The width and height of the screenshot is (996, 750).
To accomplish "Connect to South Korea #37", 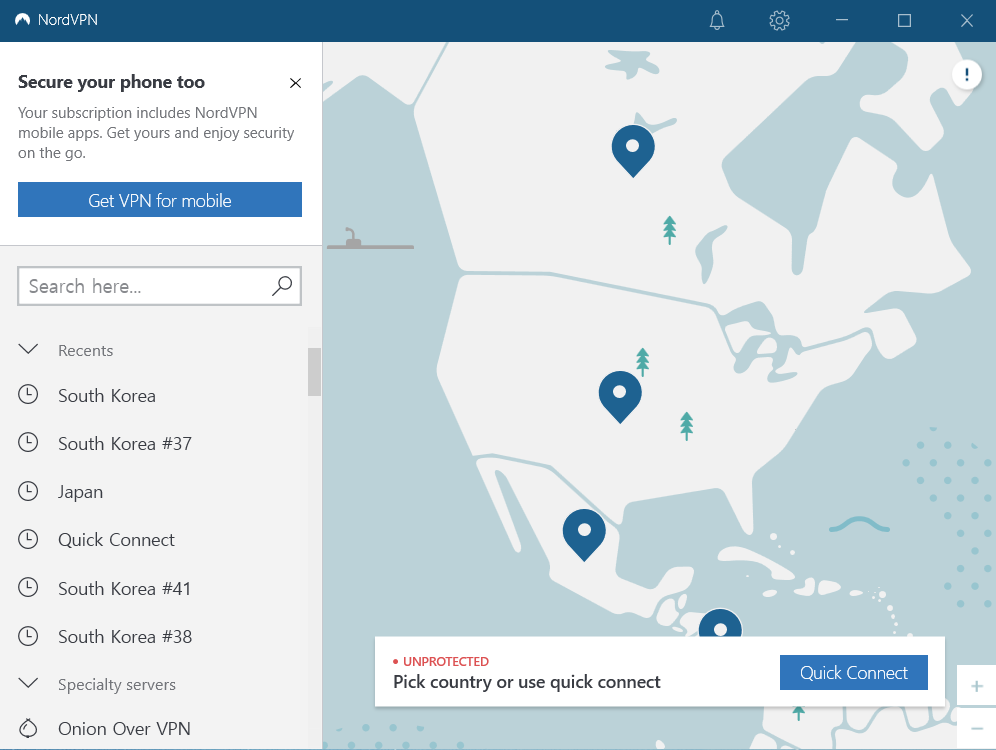I will 124,443.
